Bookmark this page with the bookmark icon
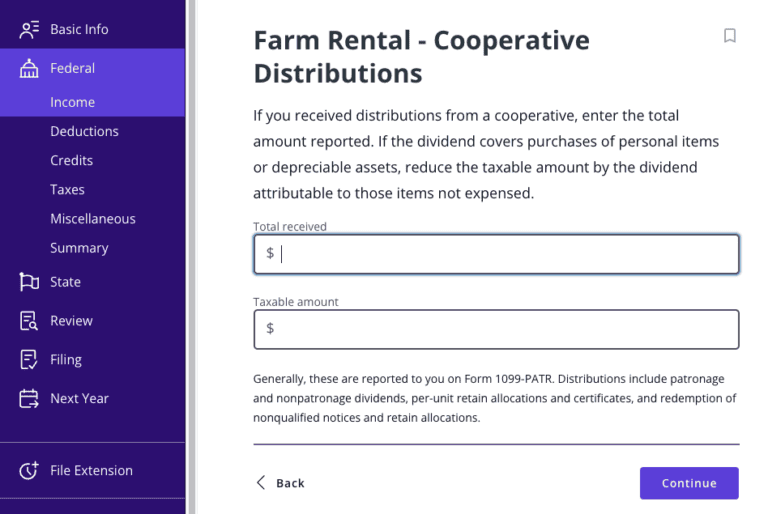The width and height of the screenshot is (768, 514). 730,36
